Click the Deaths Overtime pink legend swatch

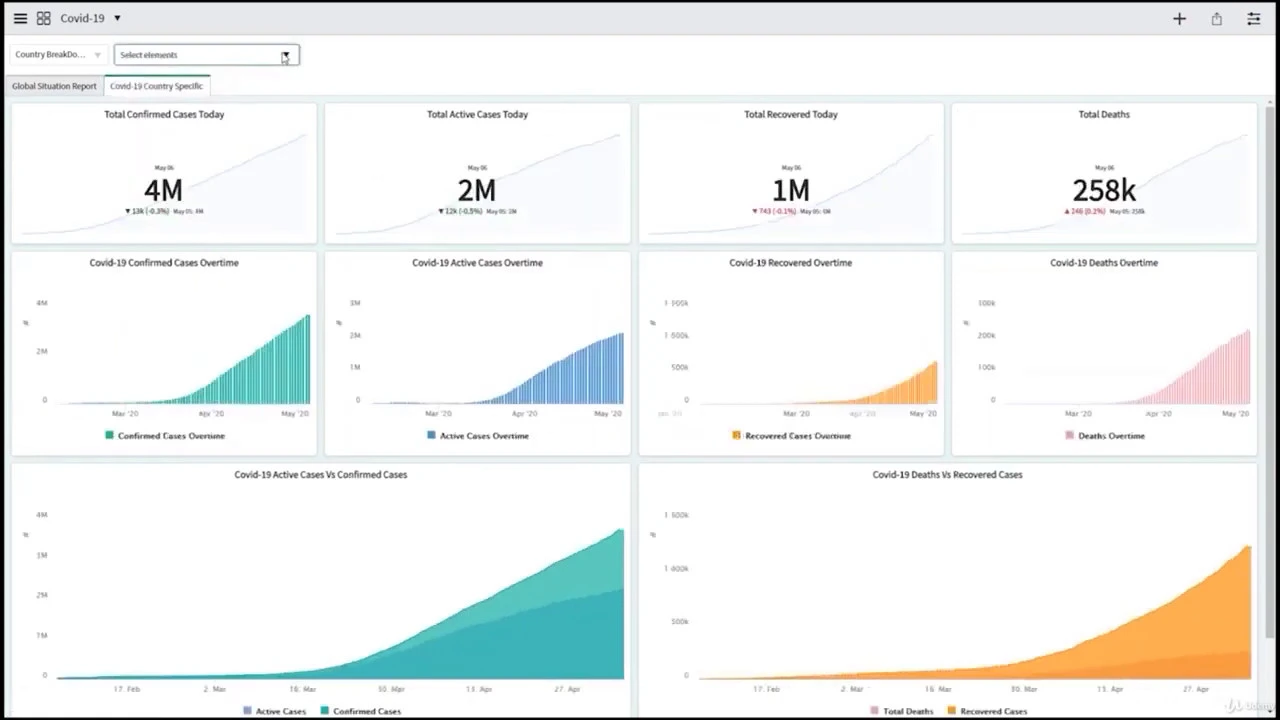[x=1070, y=436]
